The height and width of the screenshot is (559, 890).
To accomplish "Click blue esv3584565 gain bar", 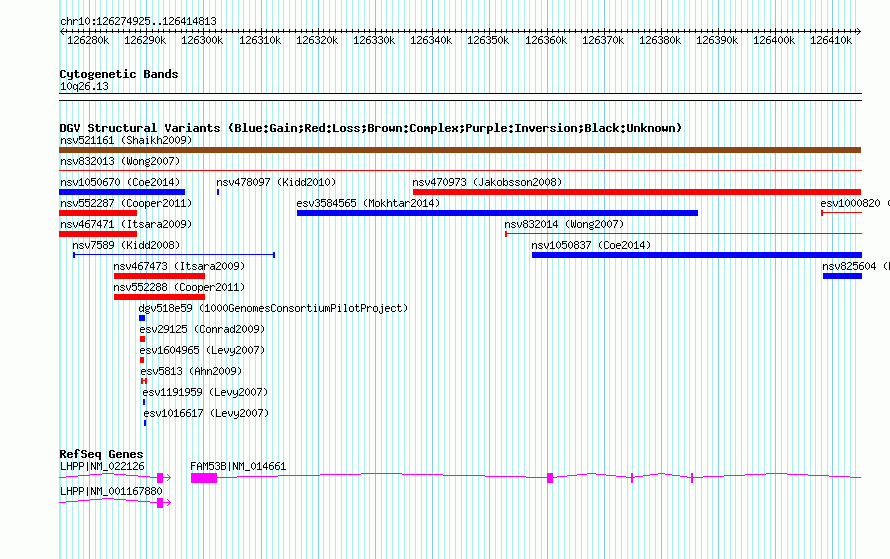I will point(497,213).
